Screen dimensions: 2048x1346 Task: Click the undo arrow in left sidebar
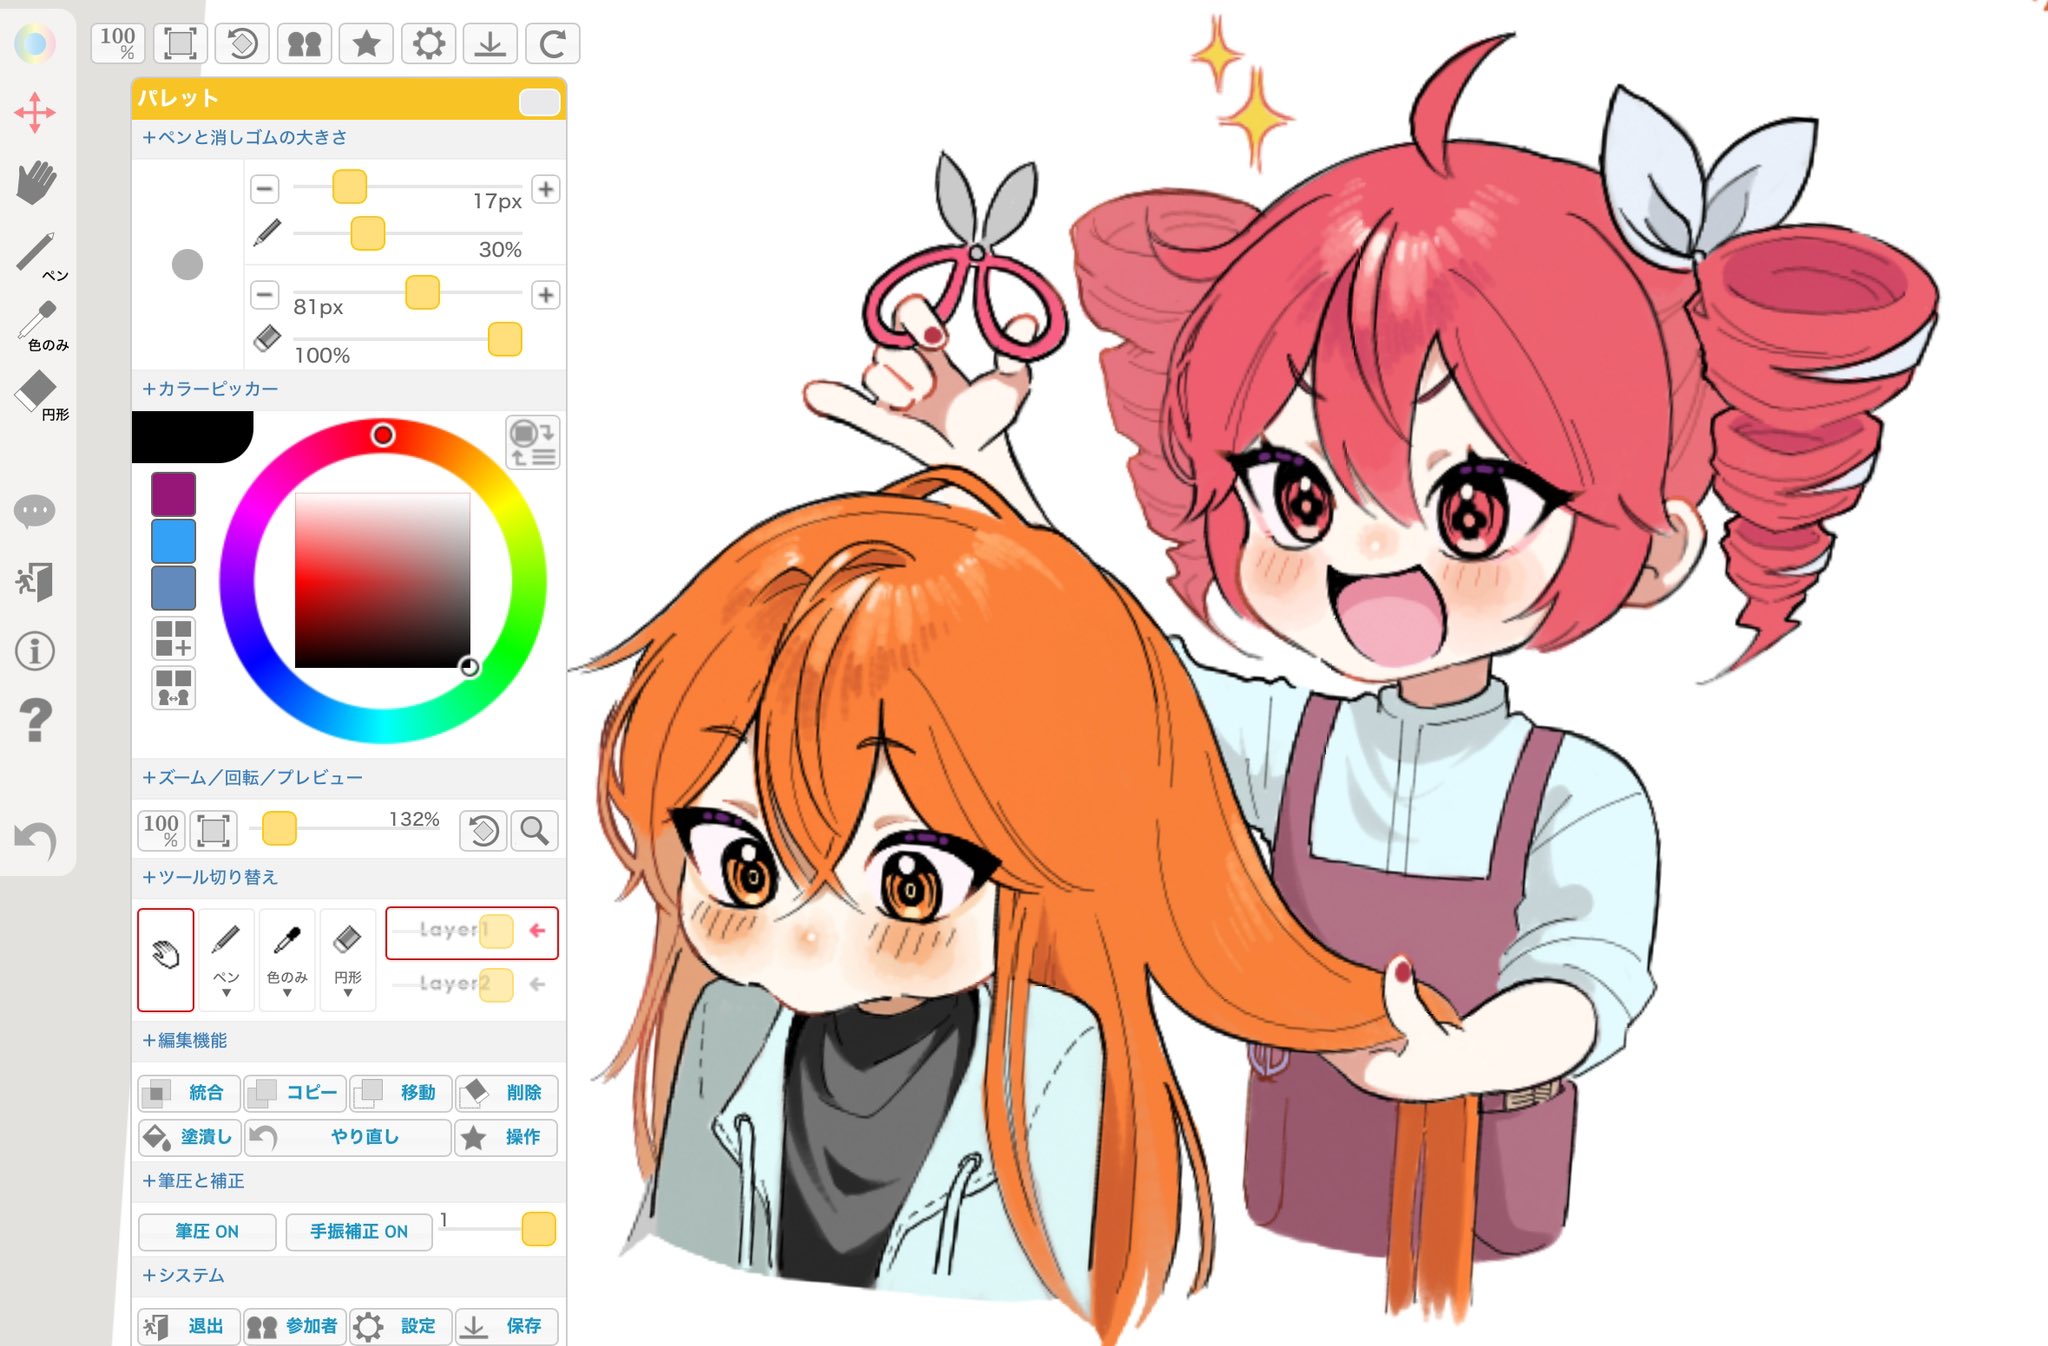(35, 840)
